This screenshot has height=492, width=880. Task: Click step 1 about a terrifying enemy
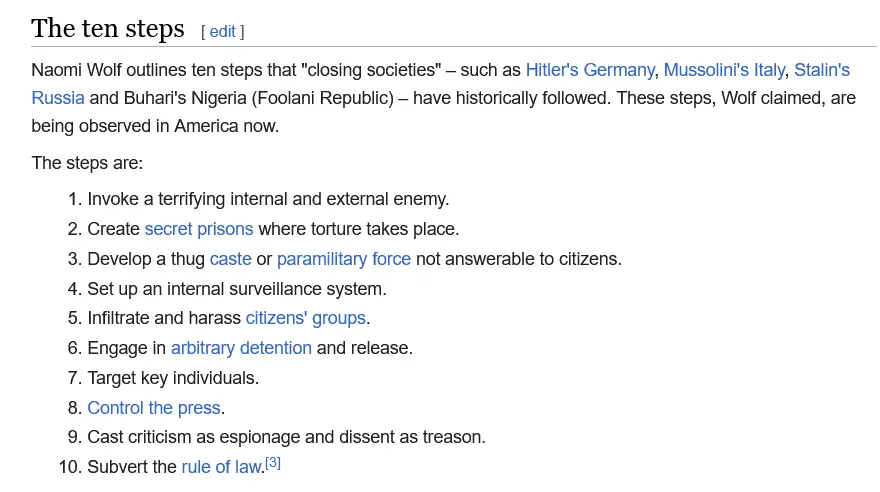pos(268,199)
